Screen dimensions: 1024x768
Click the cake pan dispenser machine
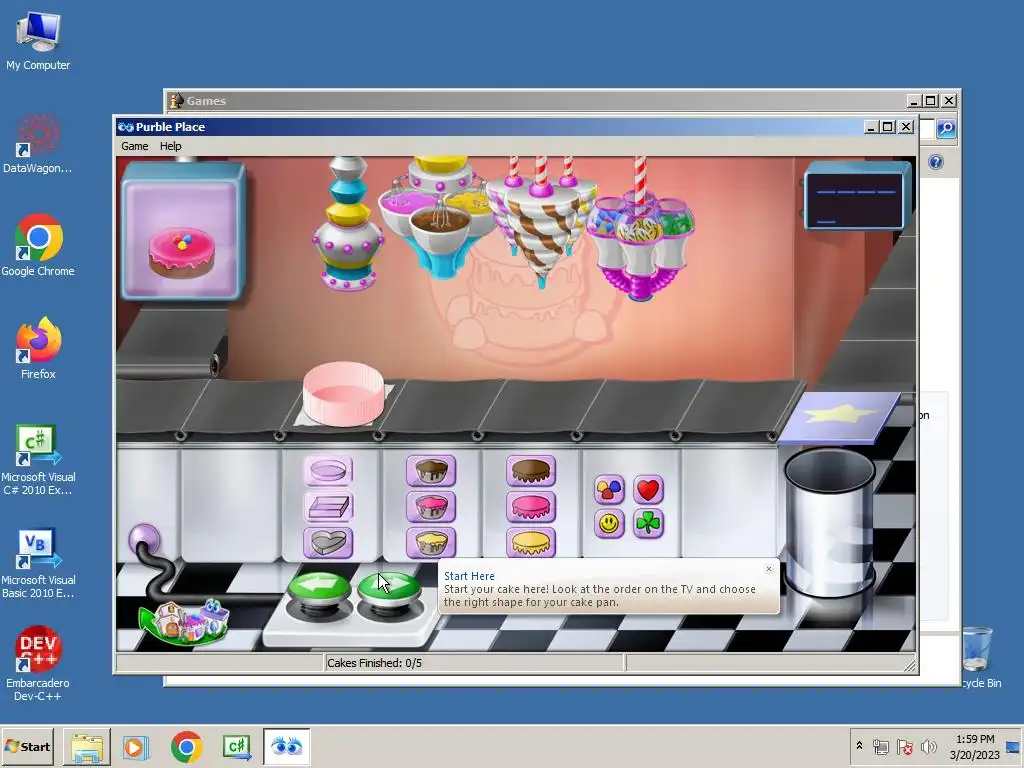(x=348, y=223)
